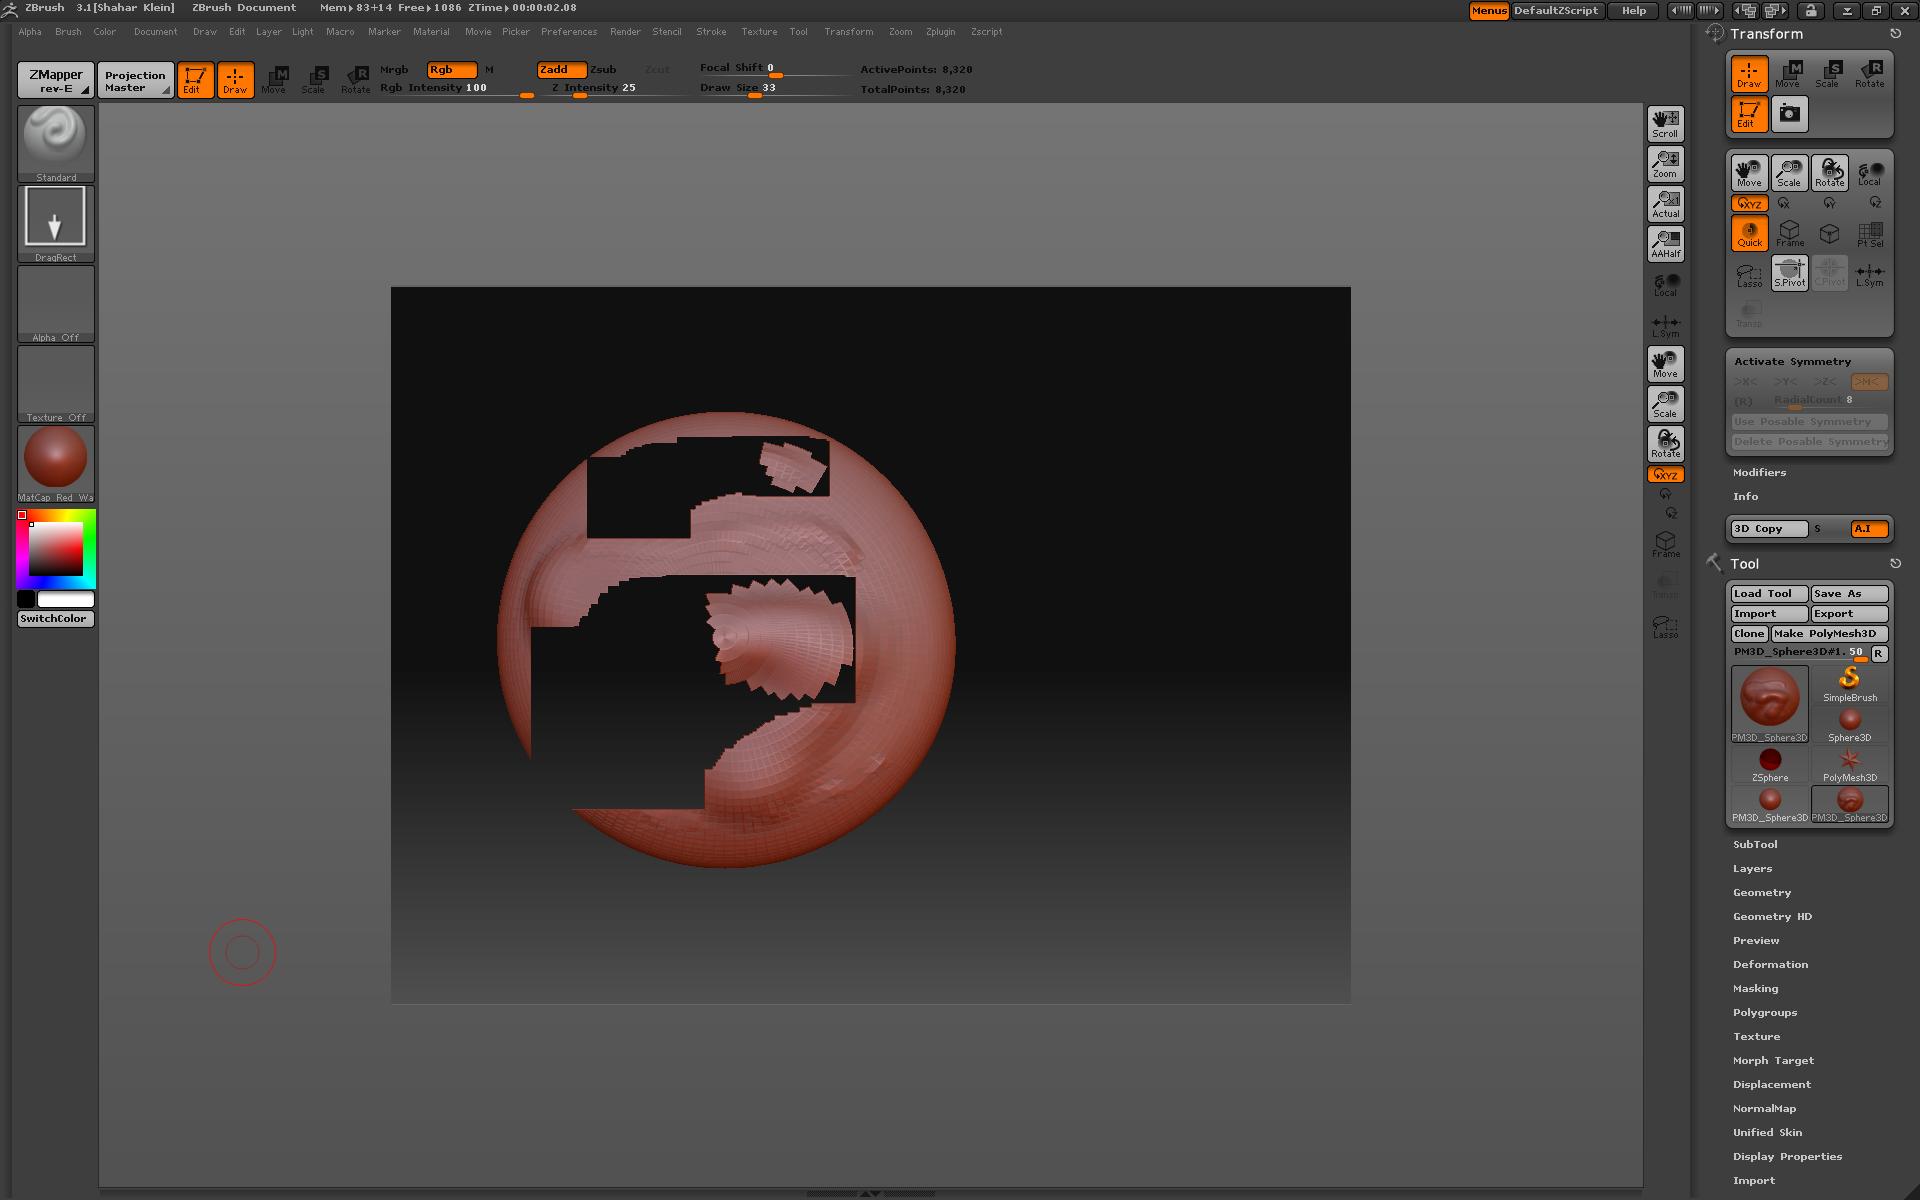This screenshot has width=1920, height=1200.
Task: Select the PolyMesh3D tool
Action: [x=1849, y=760]
